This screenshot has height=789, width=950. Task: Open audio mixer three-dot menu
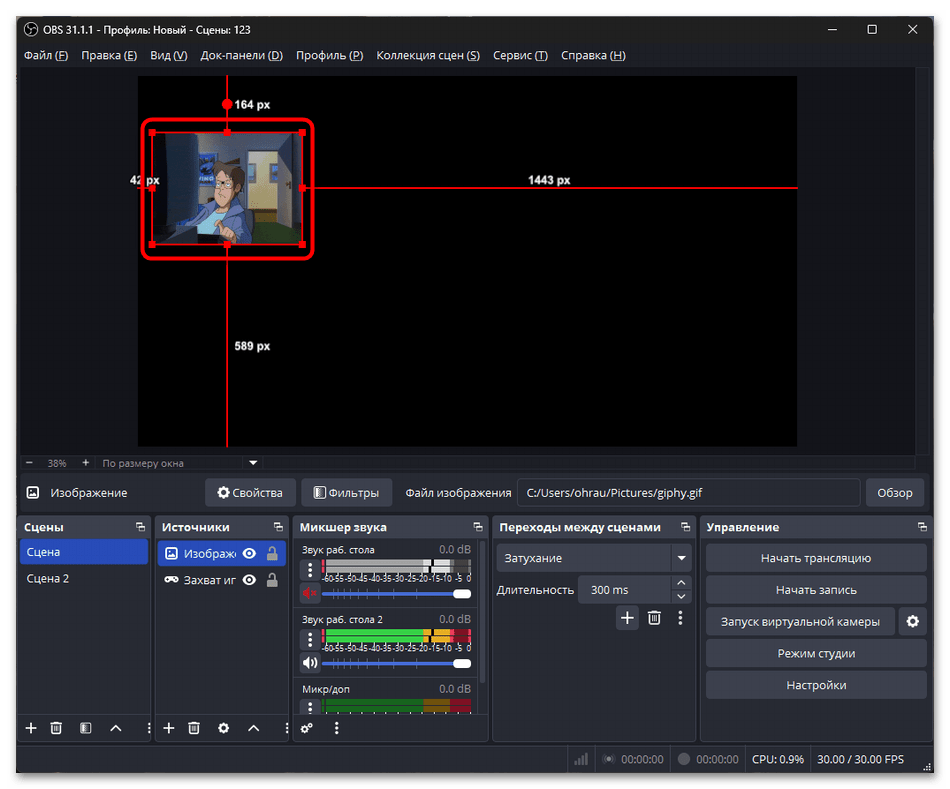pos(336,728)
